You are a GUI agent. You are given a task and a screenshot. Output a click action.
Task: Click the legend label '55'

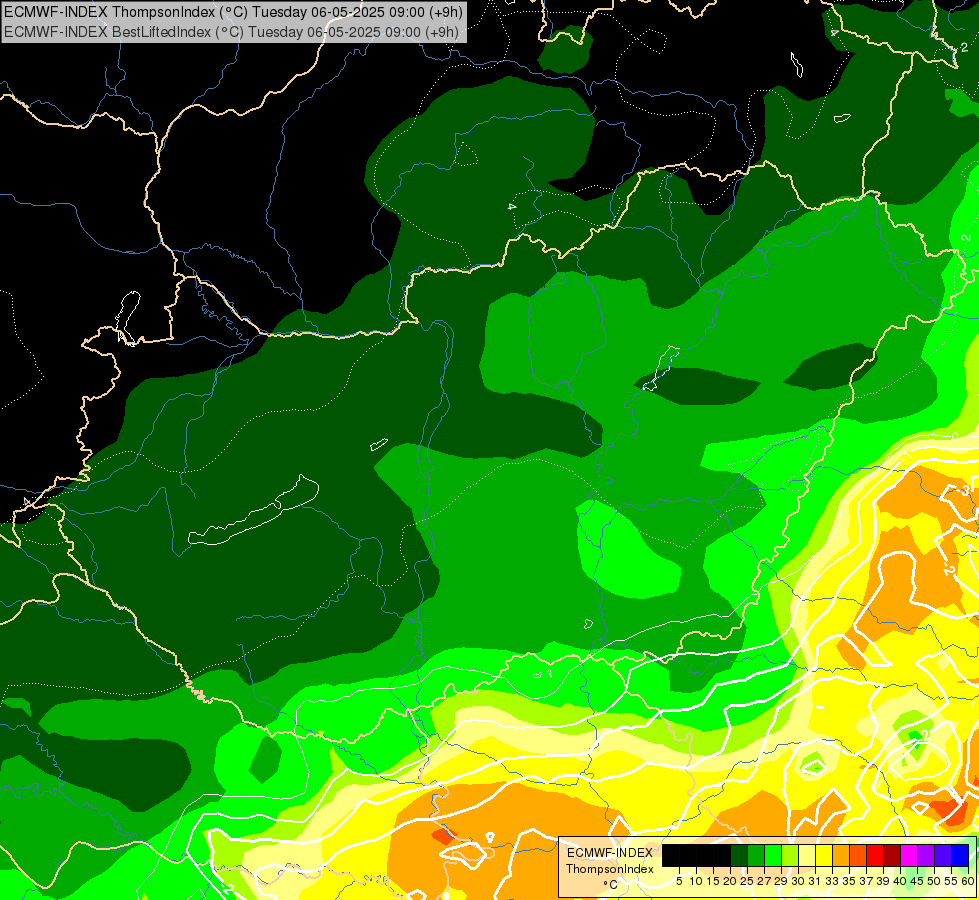click(x=951, y=881)
